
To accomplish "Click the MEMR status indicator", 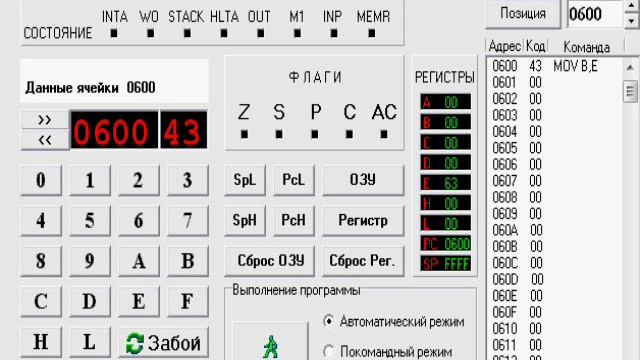I will coord(372,33).
